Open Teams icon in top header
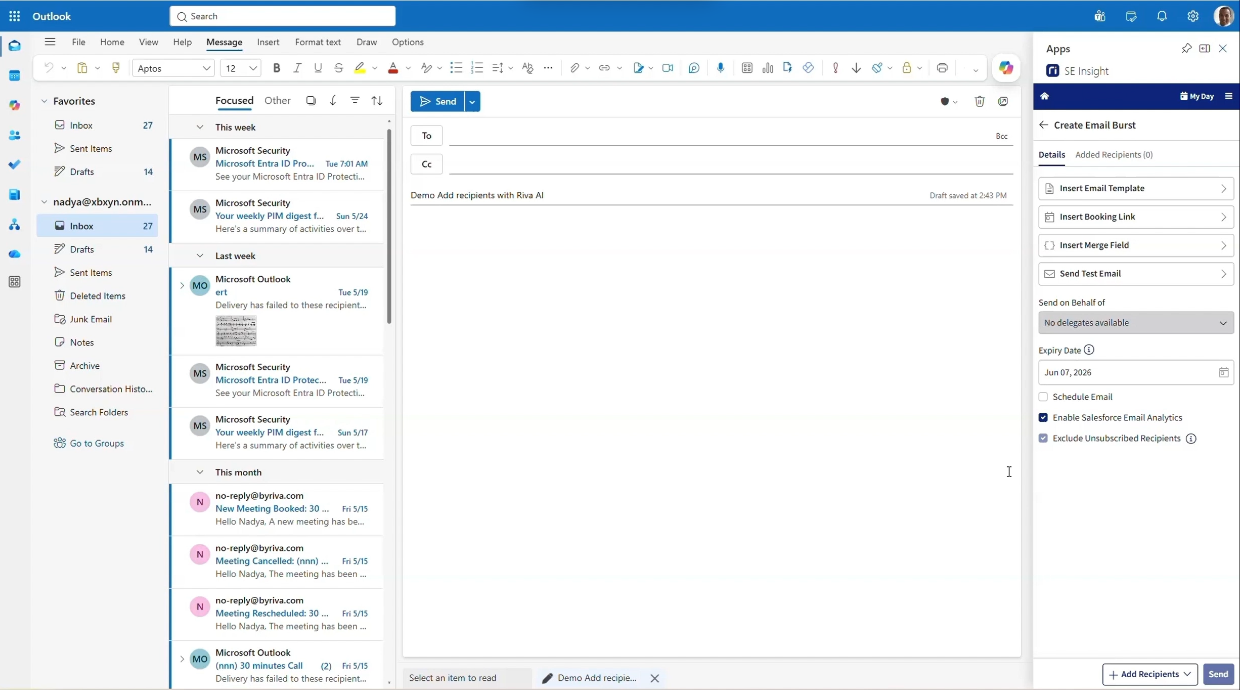Viewport: 1240px width, 690px height. click(x=1100, y=16)
